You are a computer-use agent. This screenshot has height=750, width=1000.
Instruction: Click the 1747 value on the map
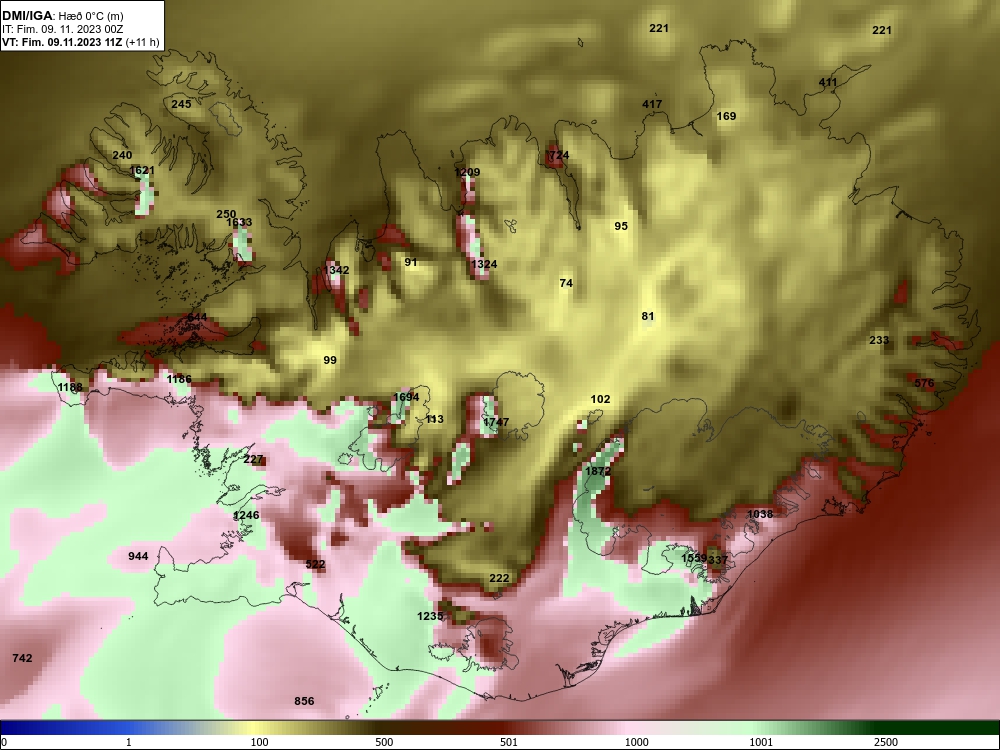coord(496,422)
